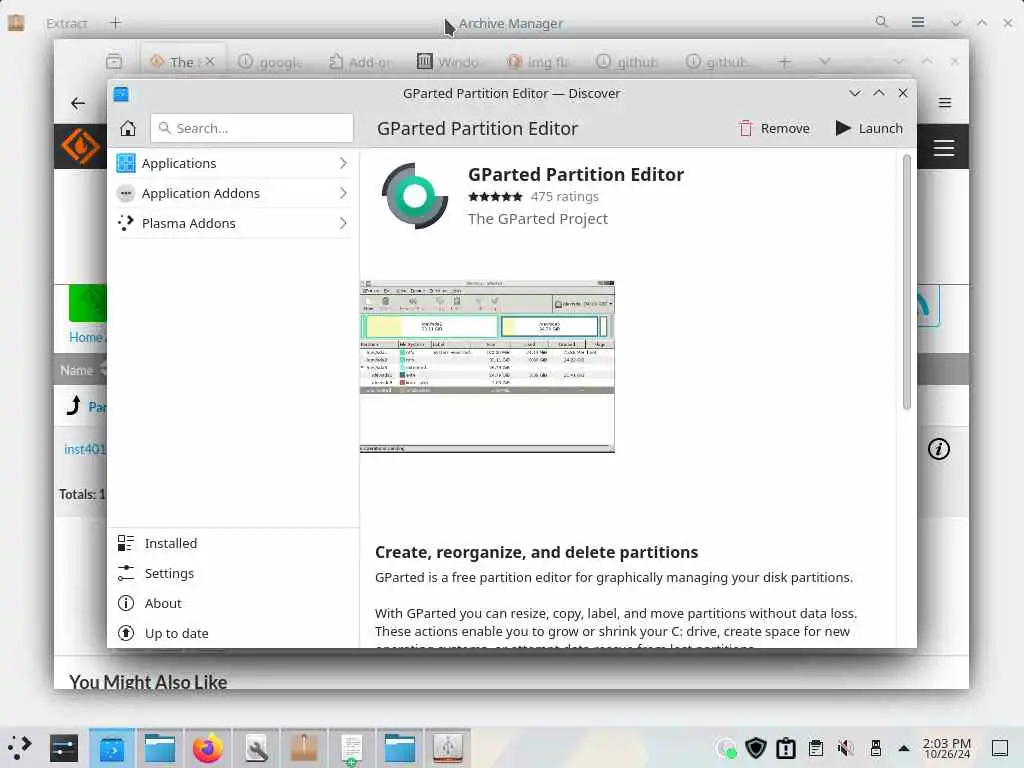1024x768 pixels.
Task: Click the Home link on the webpage
Action: pyautogui.click(x=86, y=337)
